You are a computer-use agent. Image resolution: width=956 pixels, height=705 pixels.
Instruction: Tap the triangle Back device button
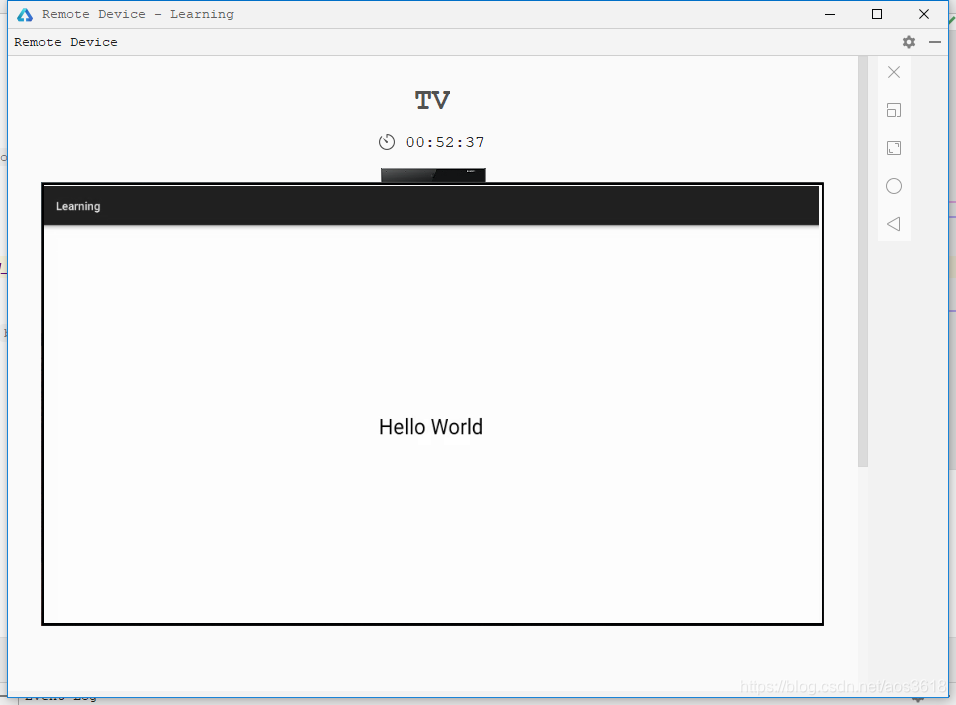pyautogui.click(x=894, y=224)
